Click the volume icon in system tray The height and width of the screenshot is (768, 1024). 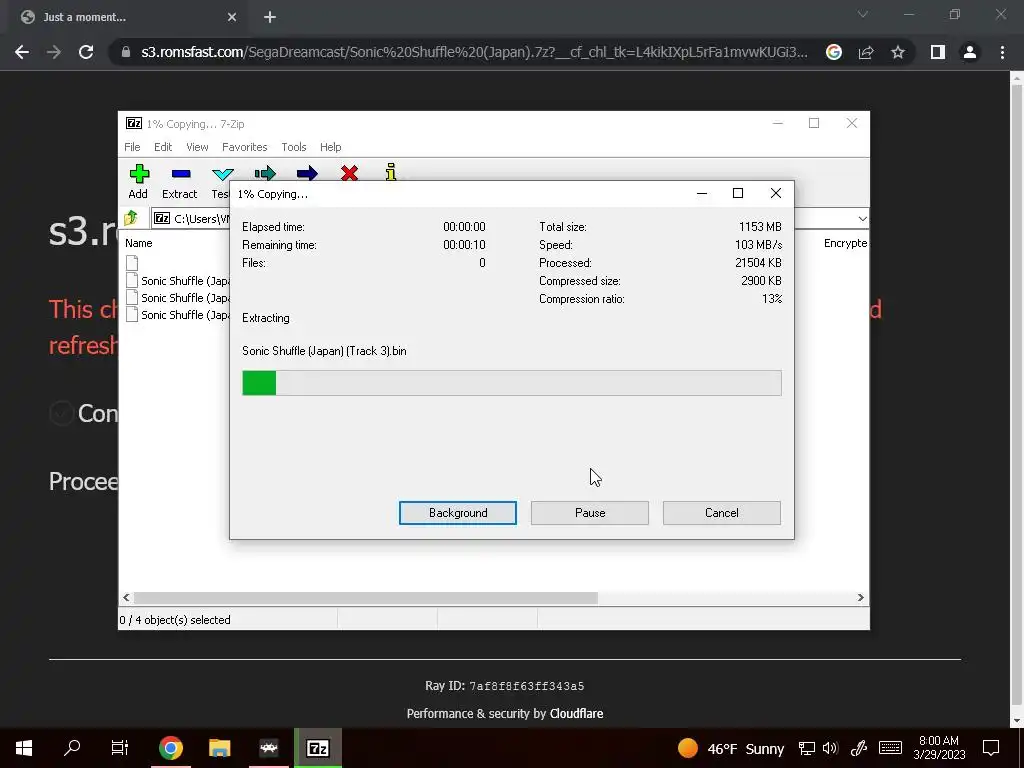831,748
